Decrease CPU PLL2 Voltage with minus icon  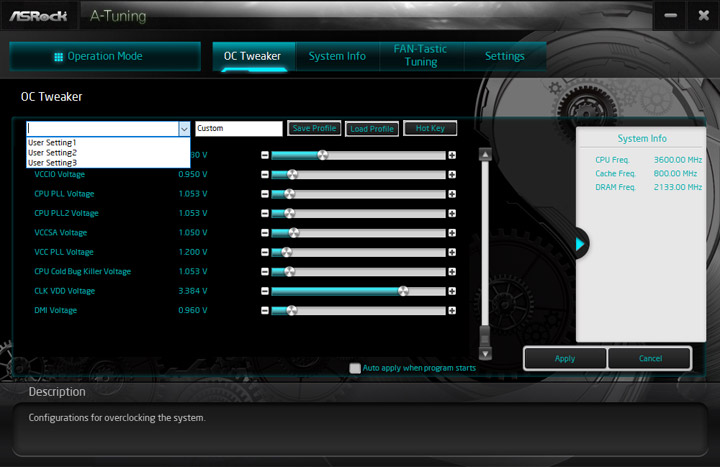click(264, 214)
